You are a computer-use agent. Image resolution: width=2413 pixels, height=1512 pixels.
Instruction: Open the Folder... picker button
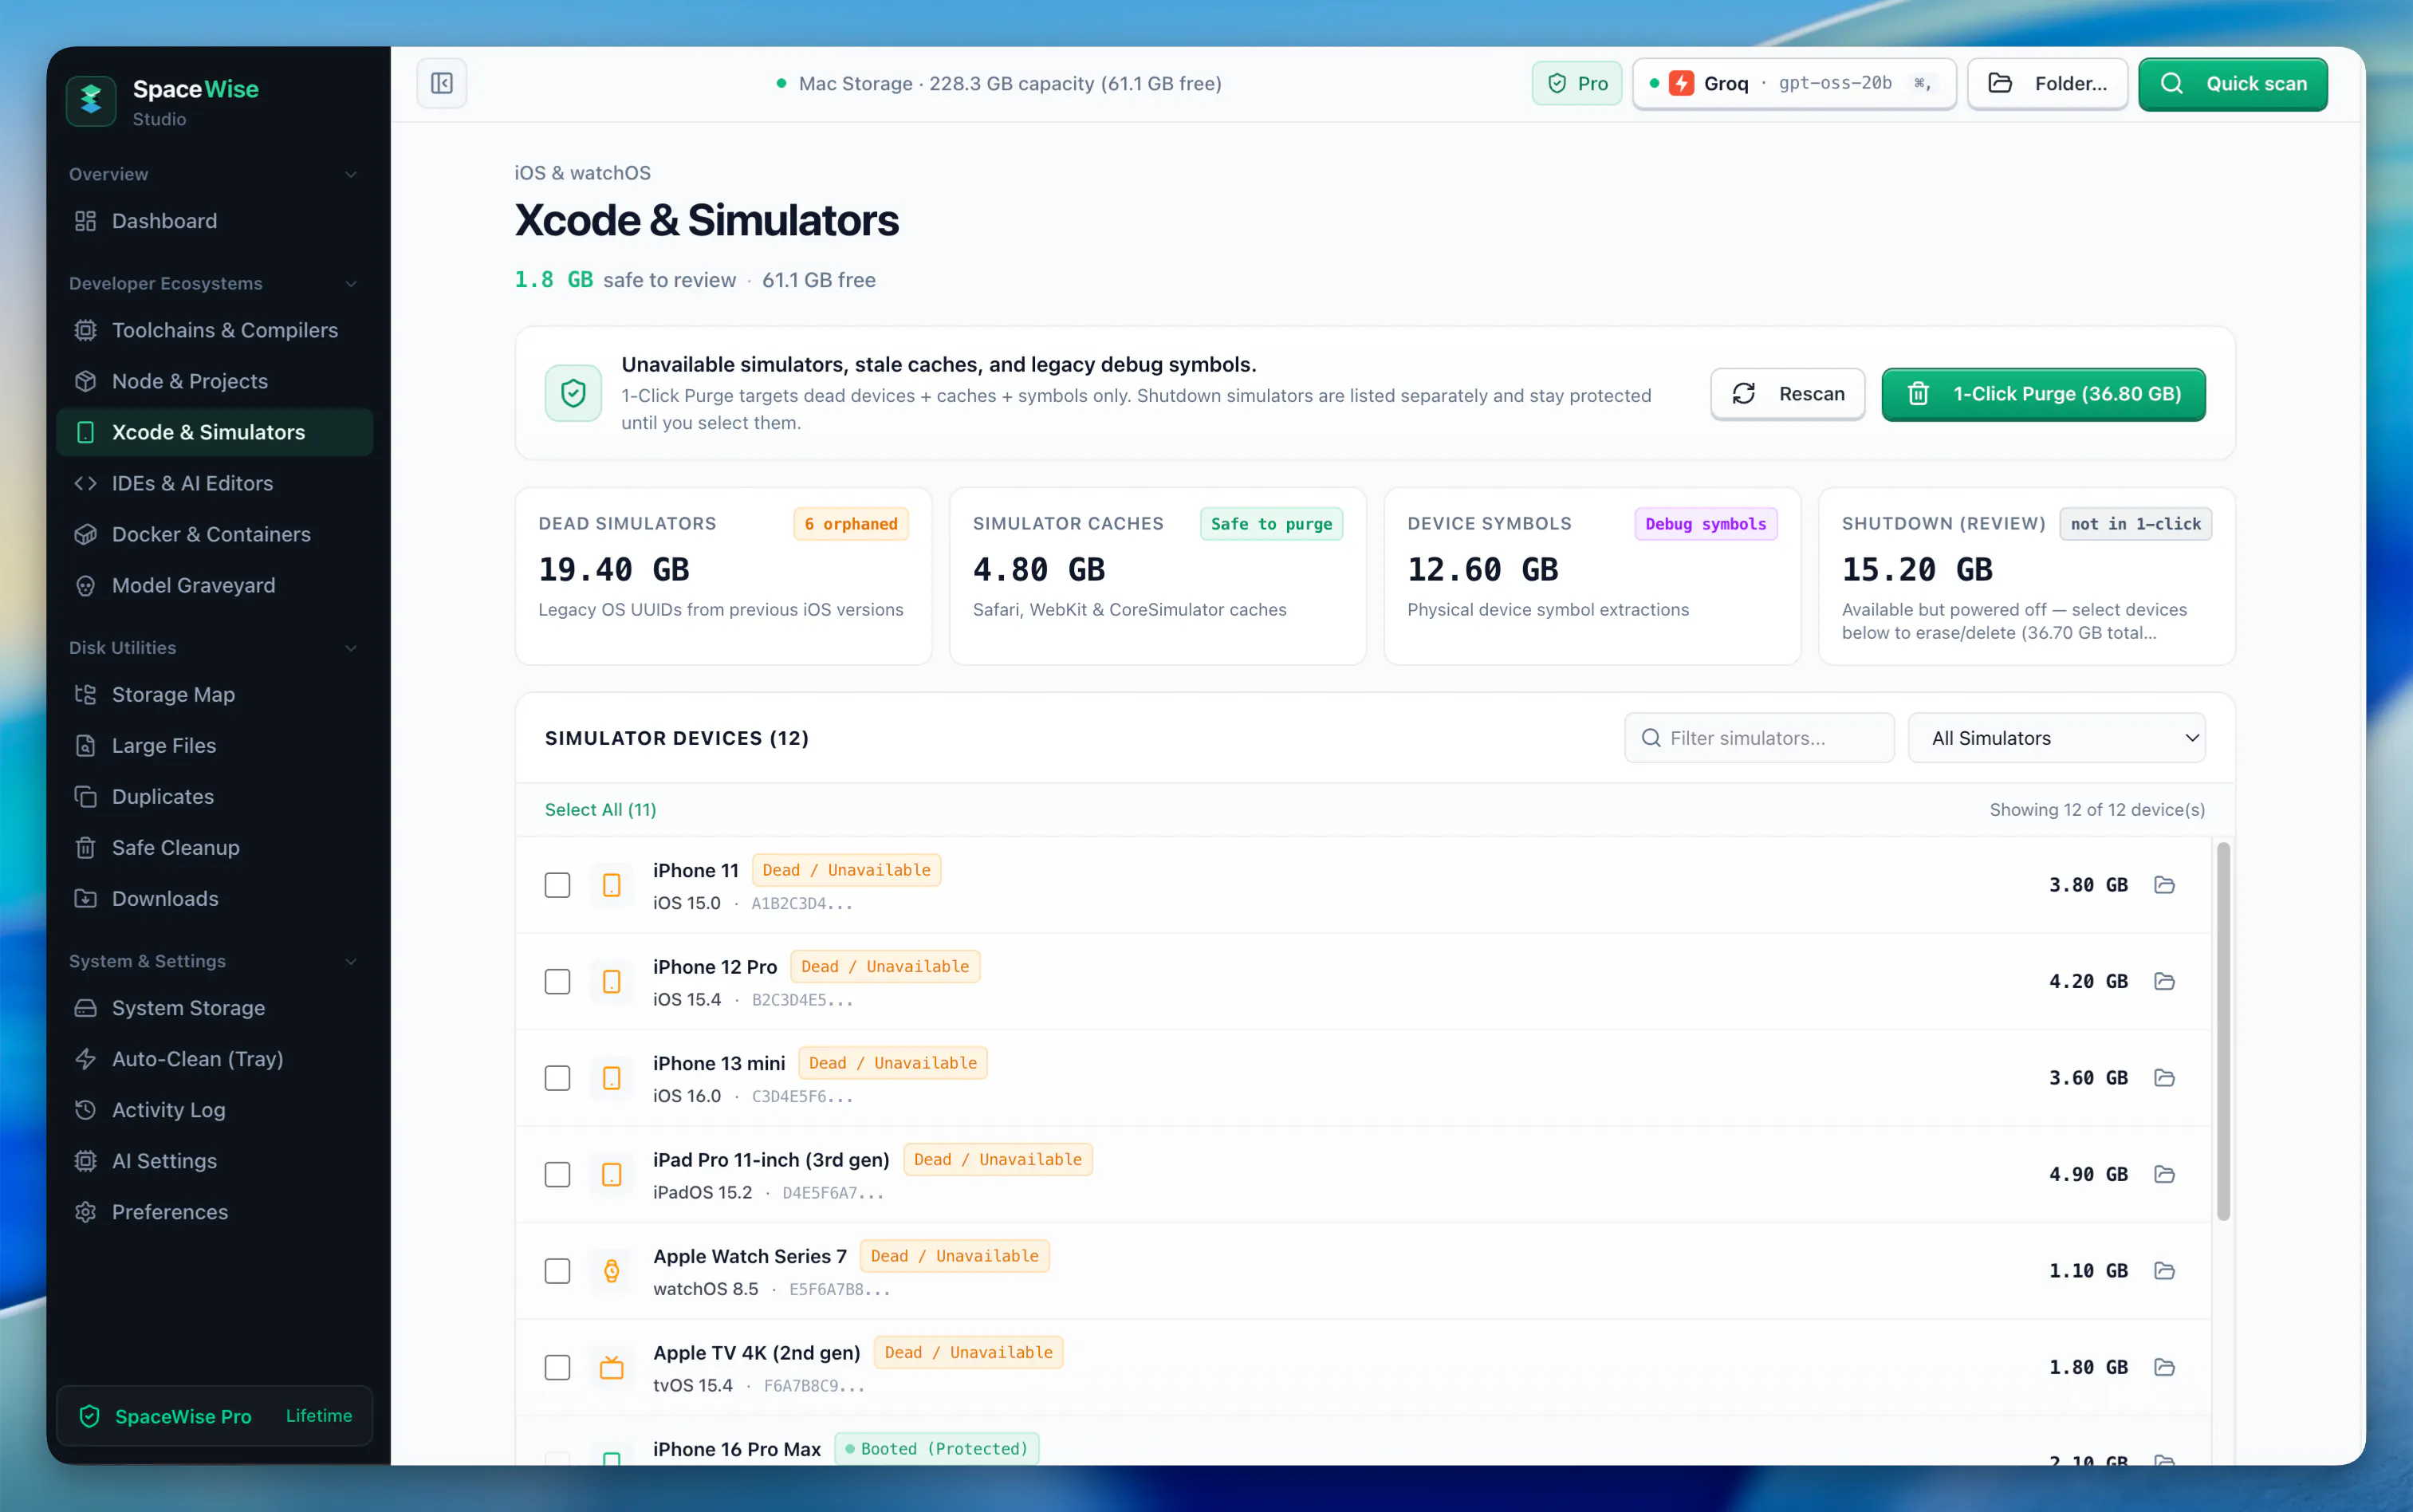pos(2047,83)
